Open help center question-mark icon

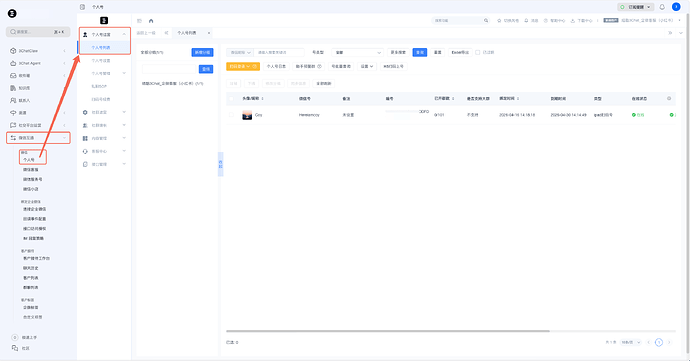point(546,20)
